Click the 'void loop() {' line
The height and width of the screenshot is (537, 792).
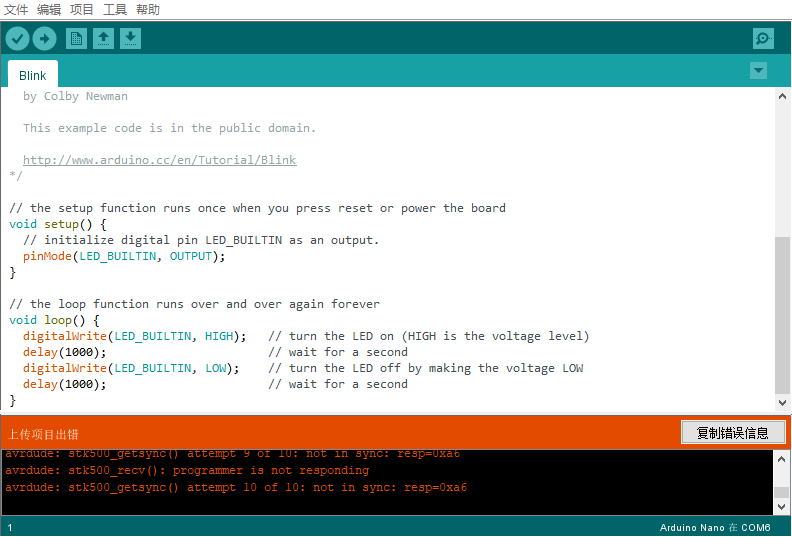pos(54,320)
